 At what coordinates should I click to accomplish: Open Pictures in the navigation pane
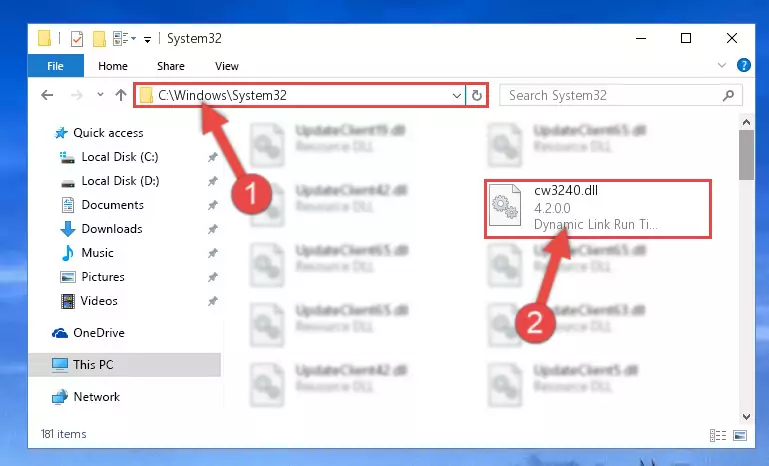[92, 277]
